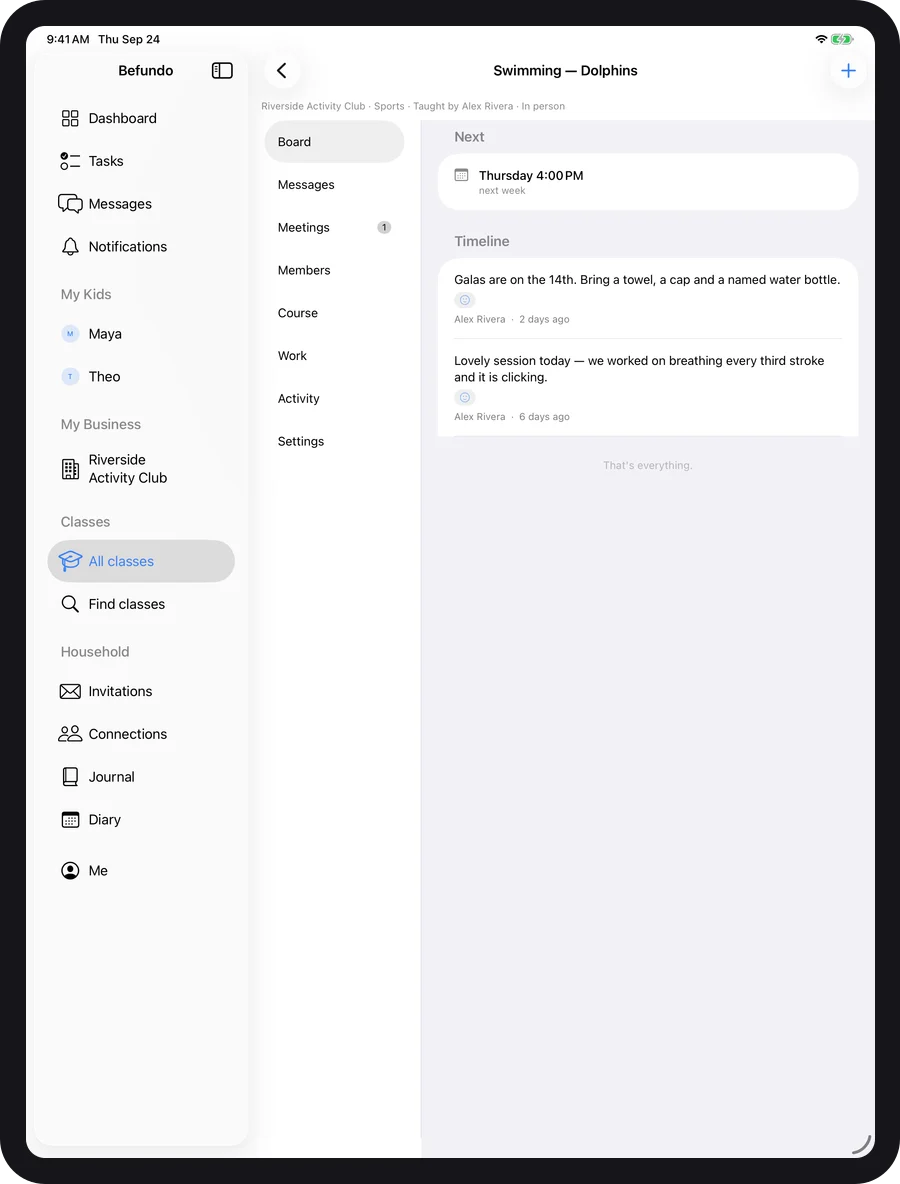The image size is (900, 1184).
Task: Tap the Swimming — Dolphins title
Action: pos(565,70)
